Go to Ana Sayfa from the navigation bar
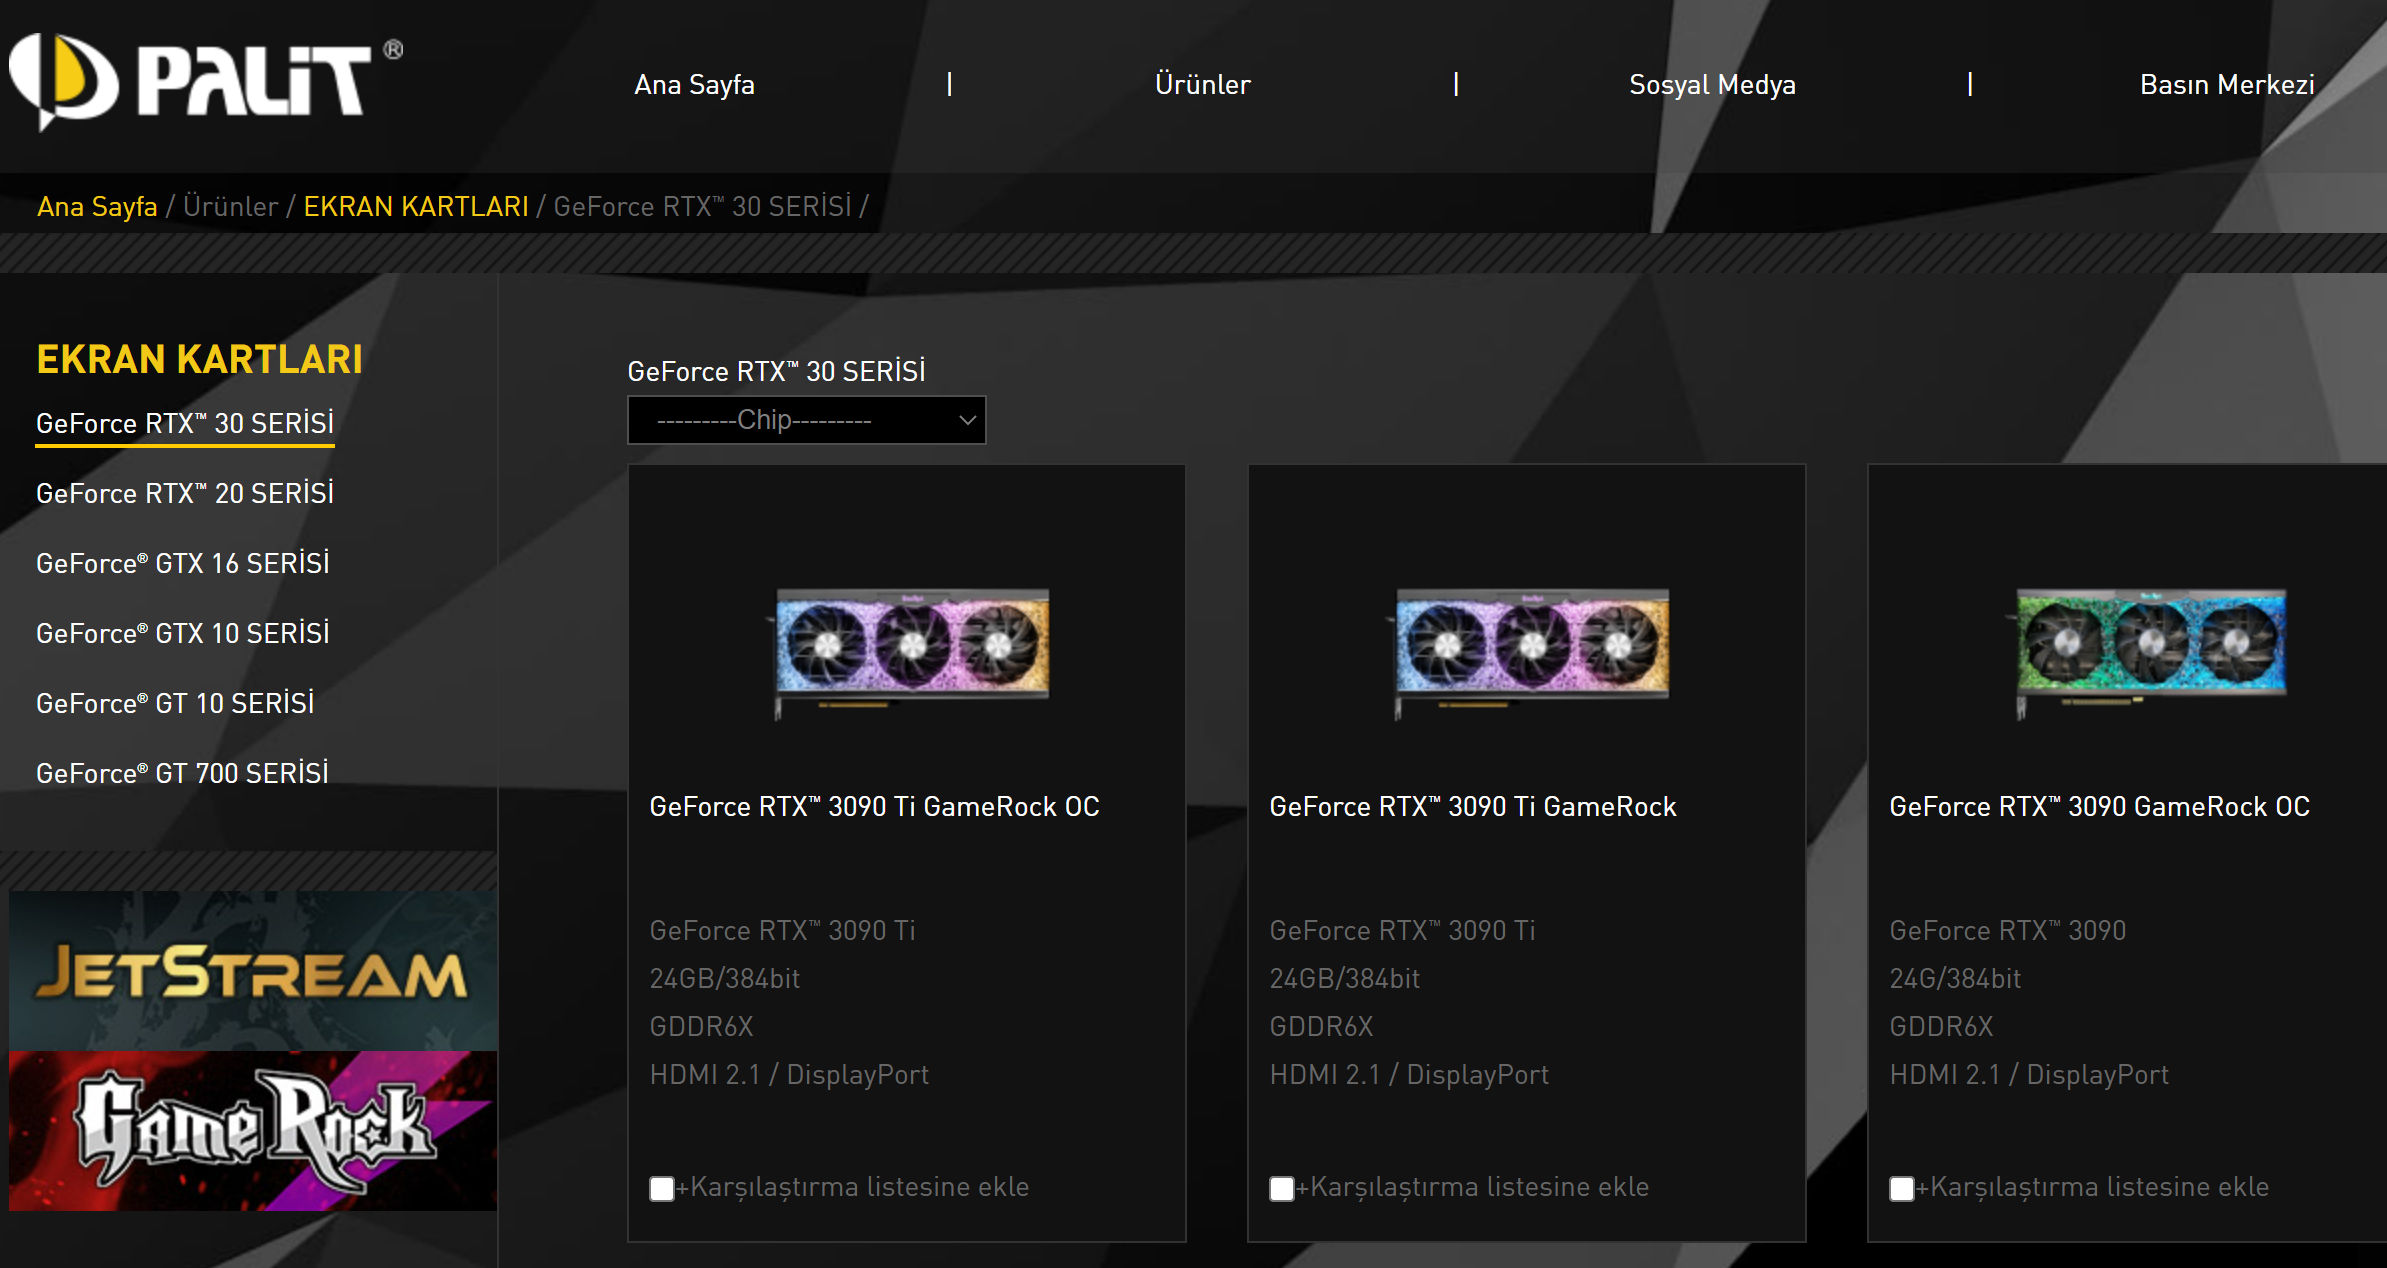Image resolution: width=2387 pixels, height=1268 pixels. click(x=694, y=85)
